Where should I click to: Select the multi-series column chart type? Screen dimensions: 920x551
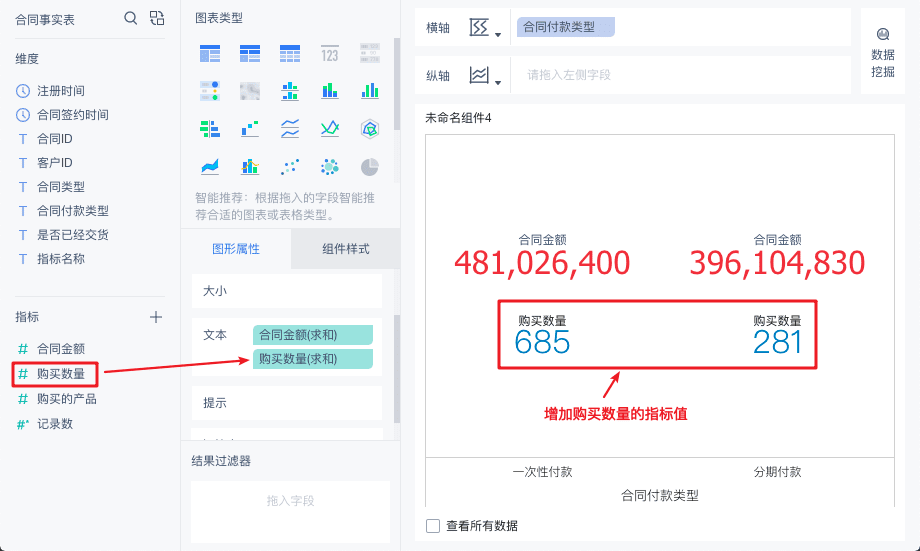pyautogui.click(x=370, y=92)
